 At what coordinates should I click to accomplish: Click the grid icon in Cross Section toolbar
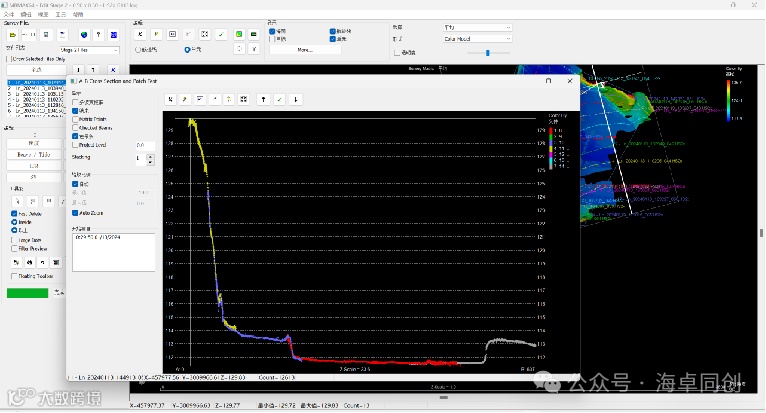[244, 99]
